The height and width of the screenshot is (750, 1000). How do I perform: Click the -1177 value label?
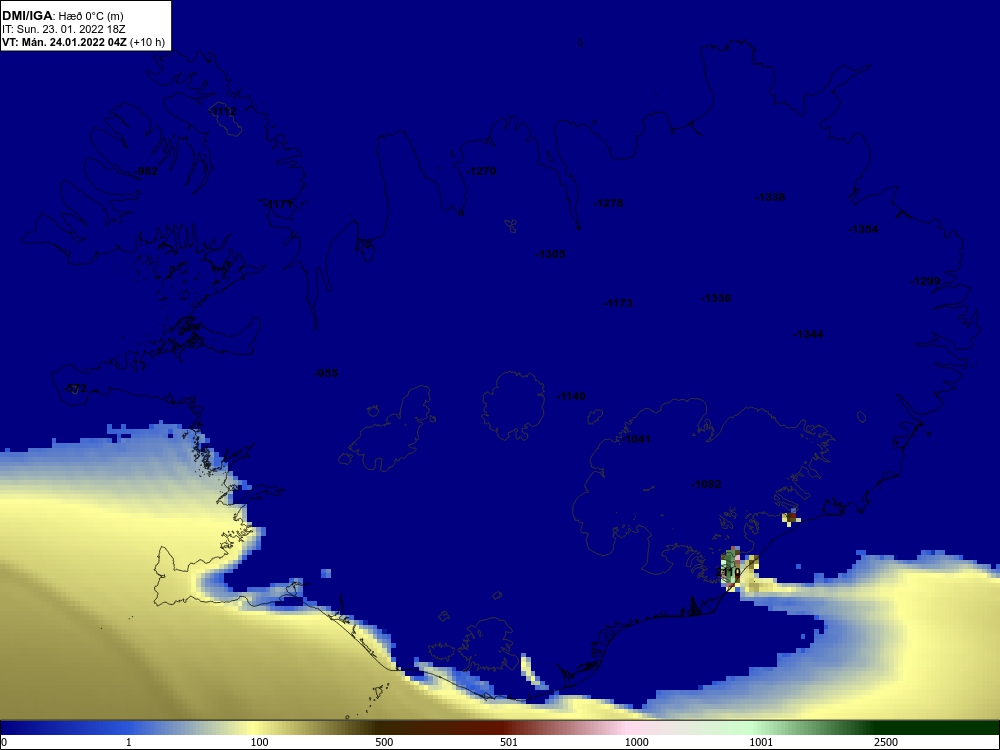click(x=279, y=204)
